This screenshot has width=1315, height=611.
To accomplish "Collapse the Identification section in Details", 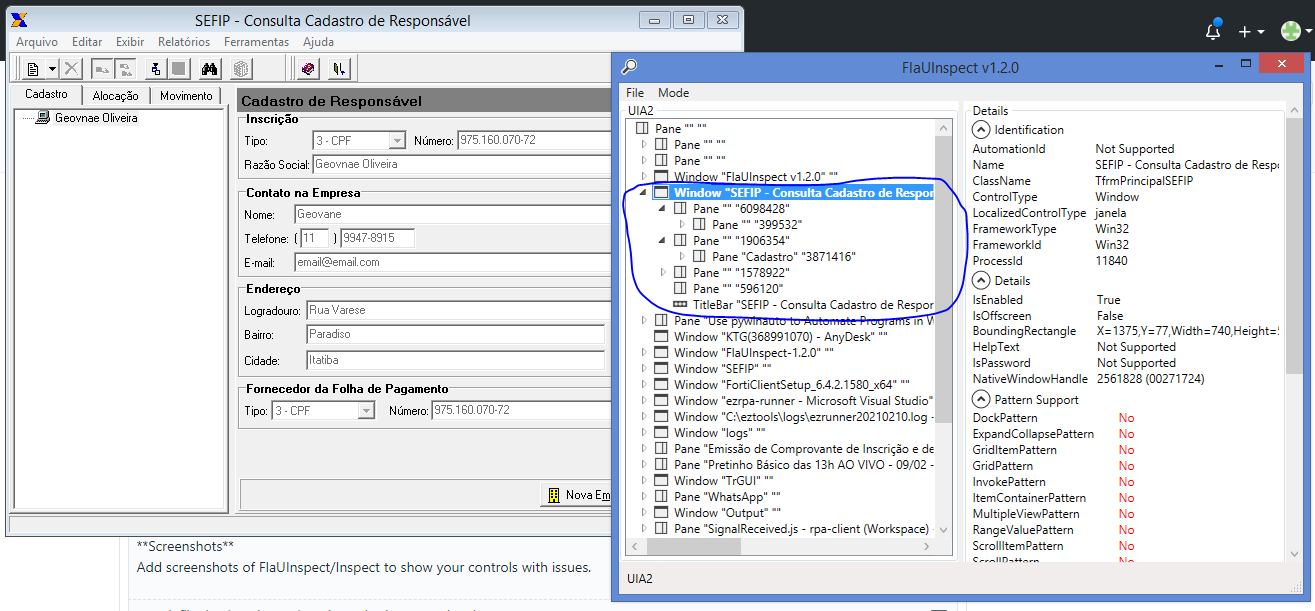I will click(x=980, y=130).
